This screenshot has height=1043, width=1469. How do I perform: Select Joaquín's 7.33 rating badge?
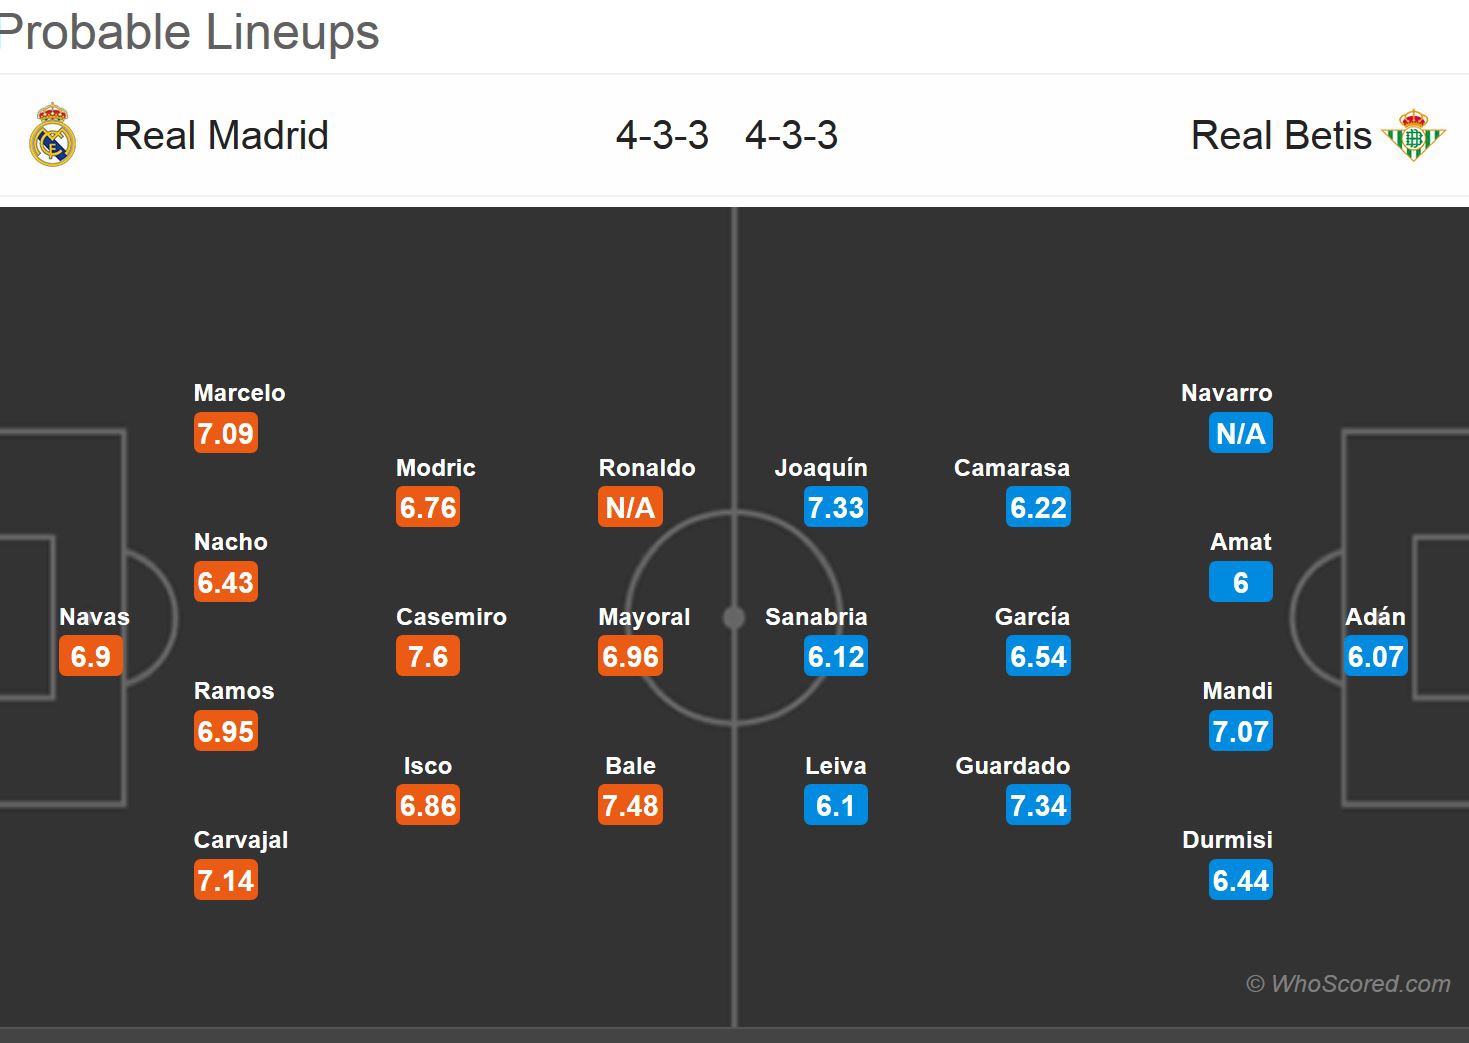836,508
